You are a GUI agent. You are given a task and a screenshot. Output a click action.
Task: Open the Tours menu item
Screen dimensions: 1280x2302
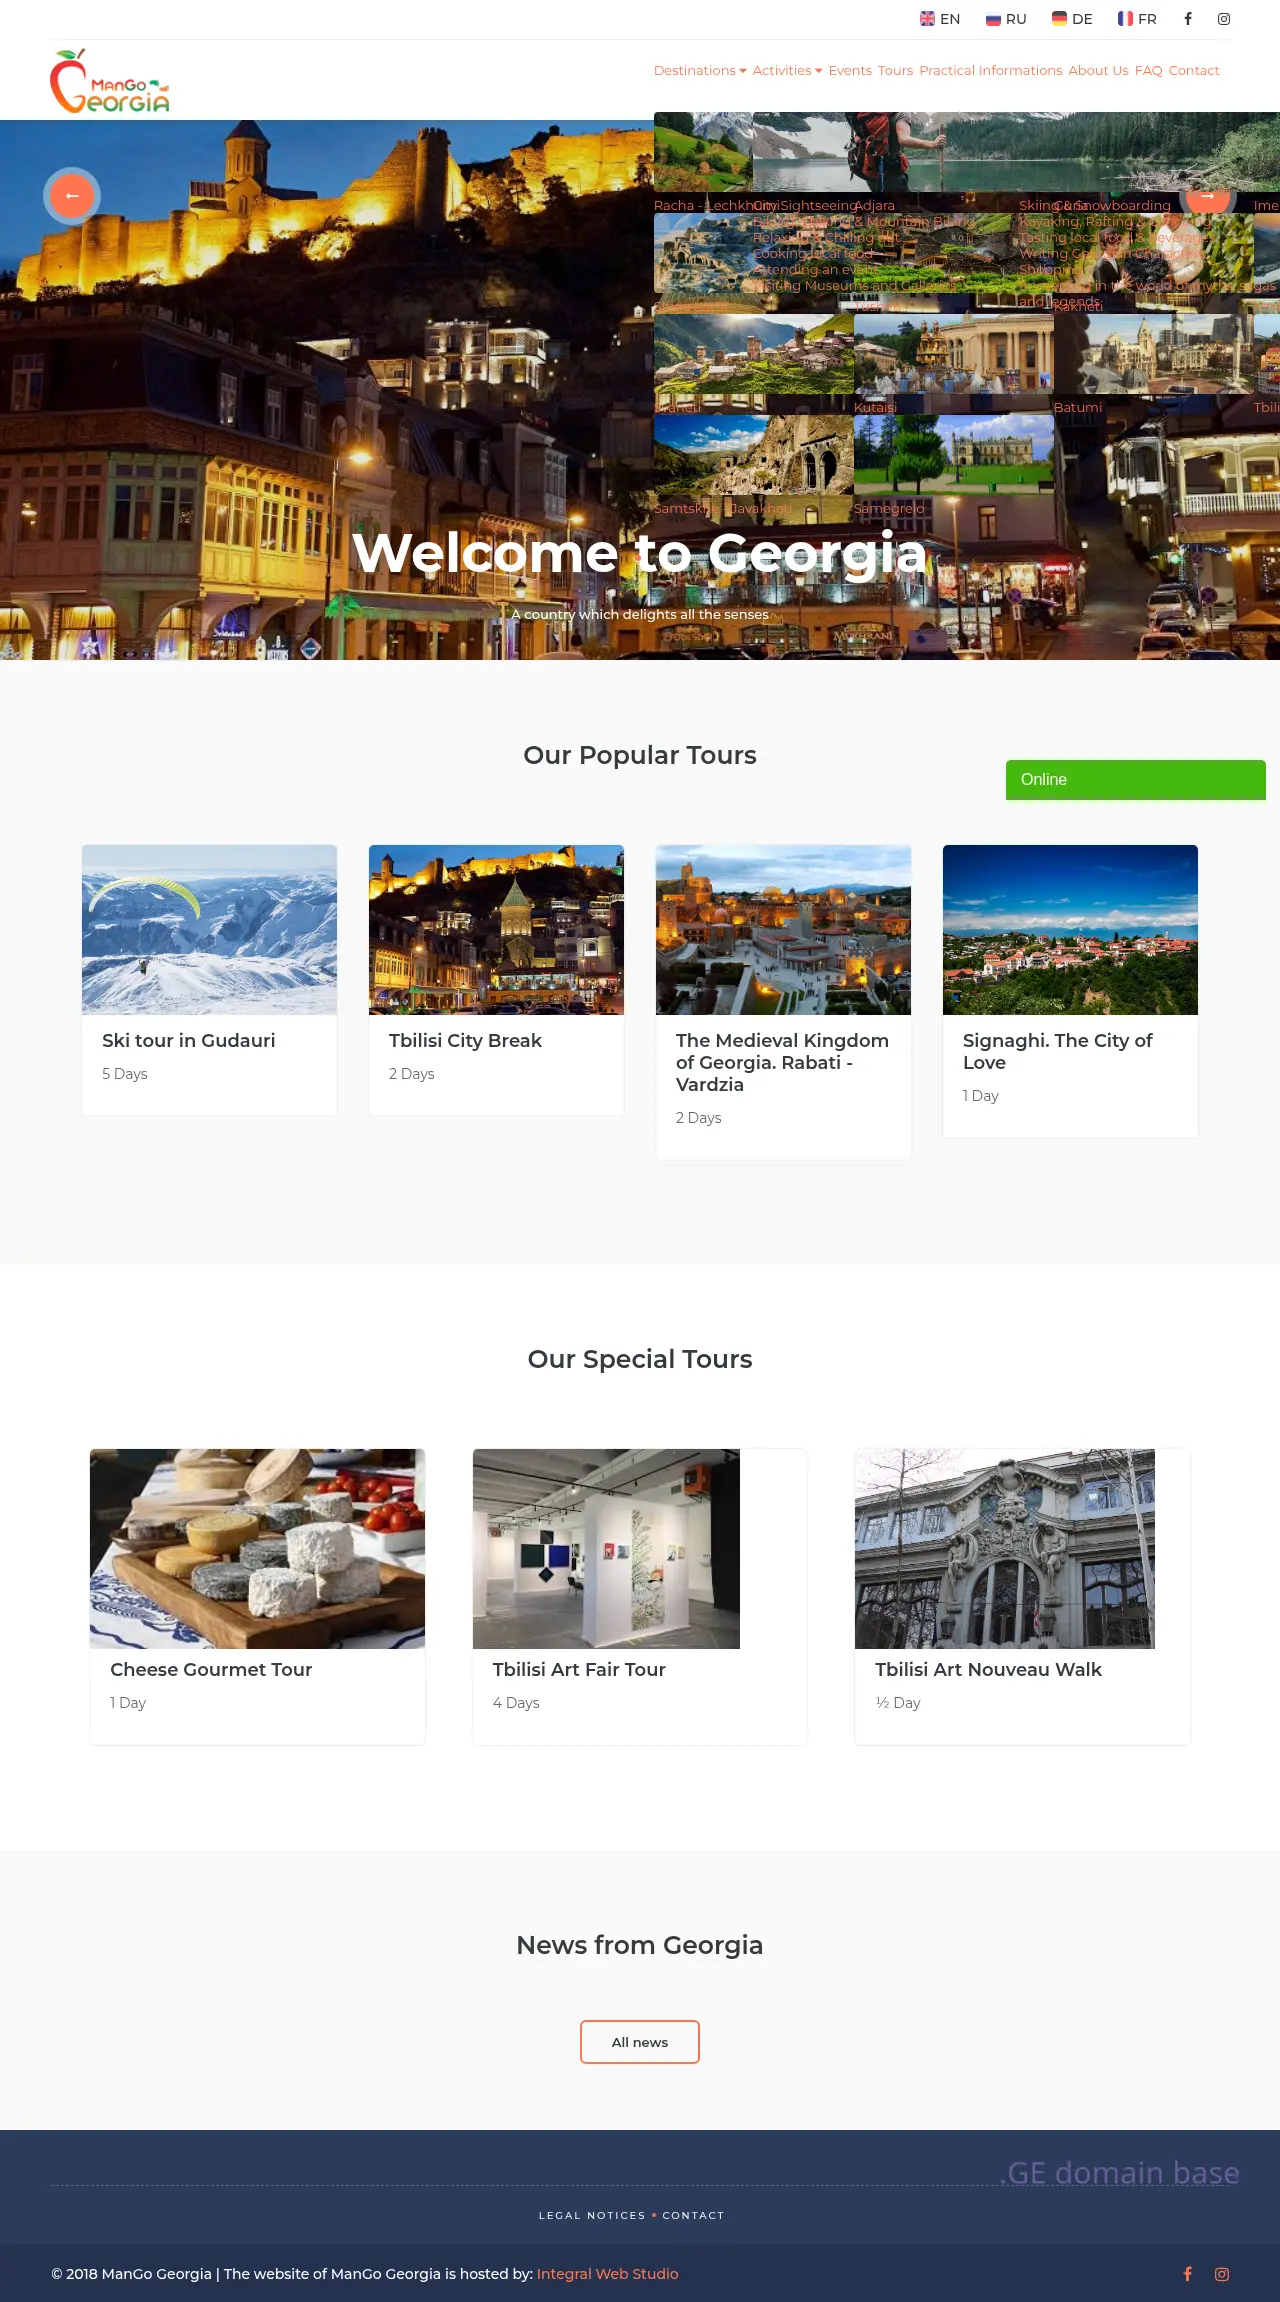coord(895,71)
